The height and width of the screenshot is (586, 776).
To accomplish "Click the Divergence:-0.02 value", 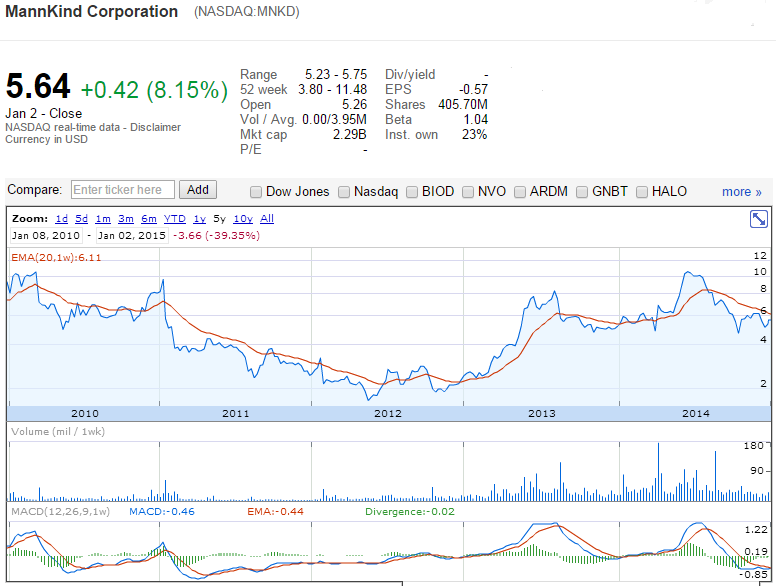I will pyautogui.click(x=410, y=512).
